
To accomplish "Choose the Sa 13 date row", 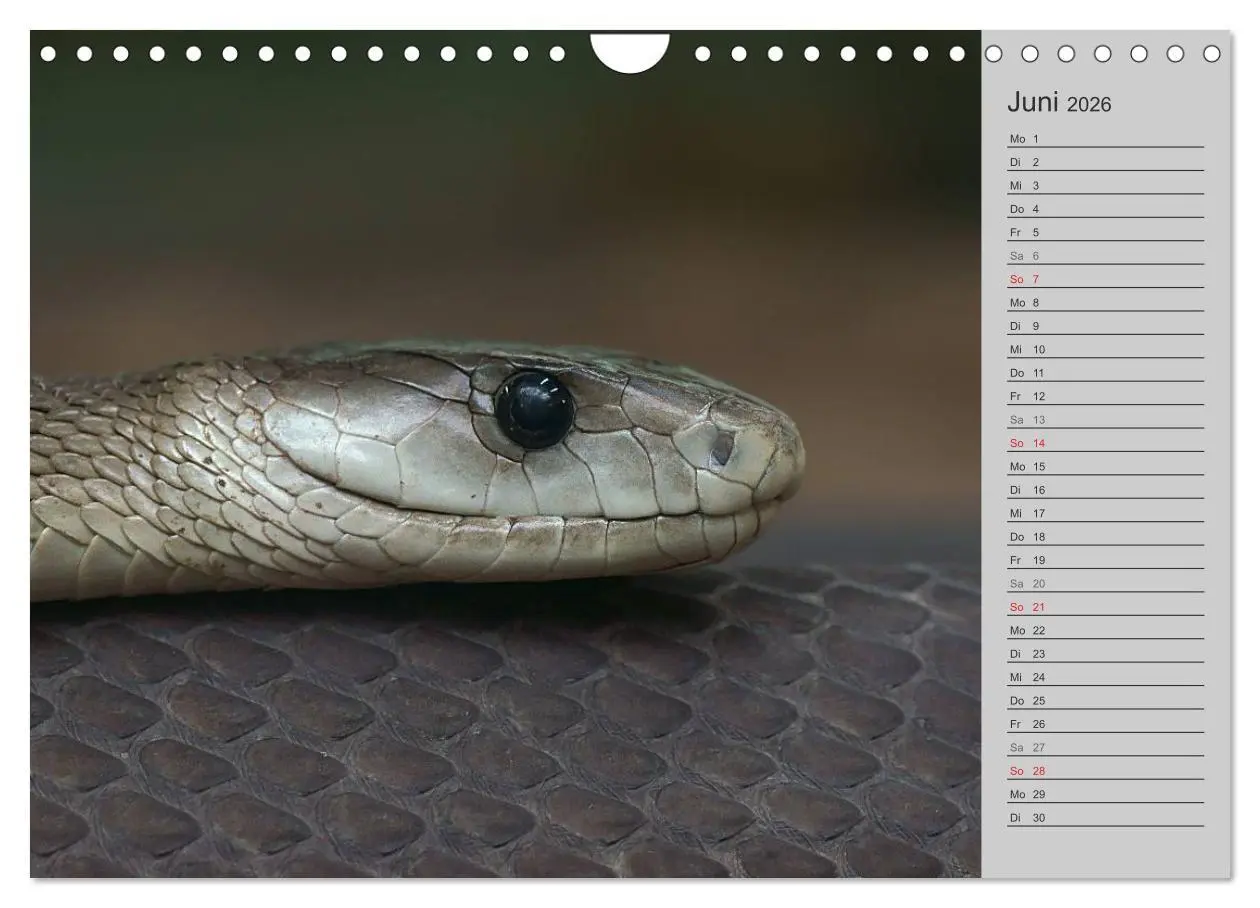I will point(1105,420).
